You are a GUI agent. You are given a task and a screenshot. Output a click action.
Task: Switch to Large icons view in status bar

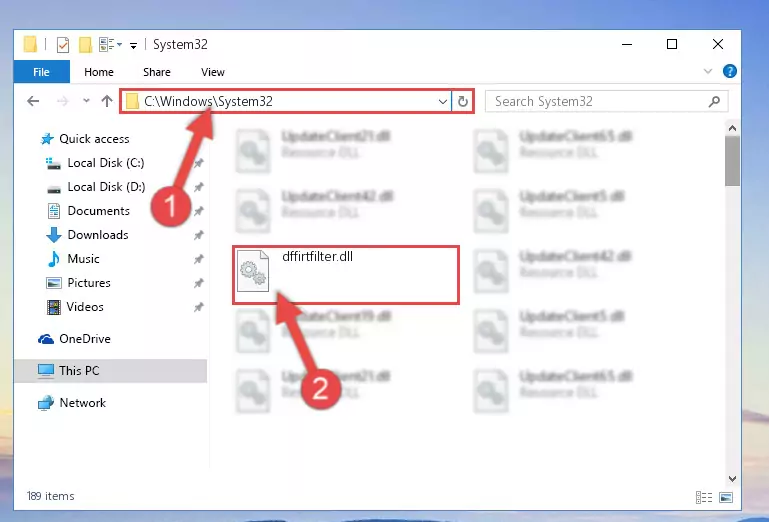pos(726,497)
